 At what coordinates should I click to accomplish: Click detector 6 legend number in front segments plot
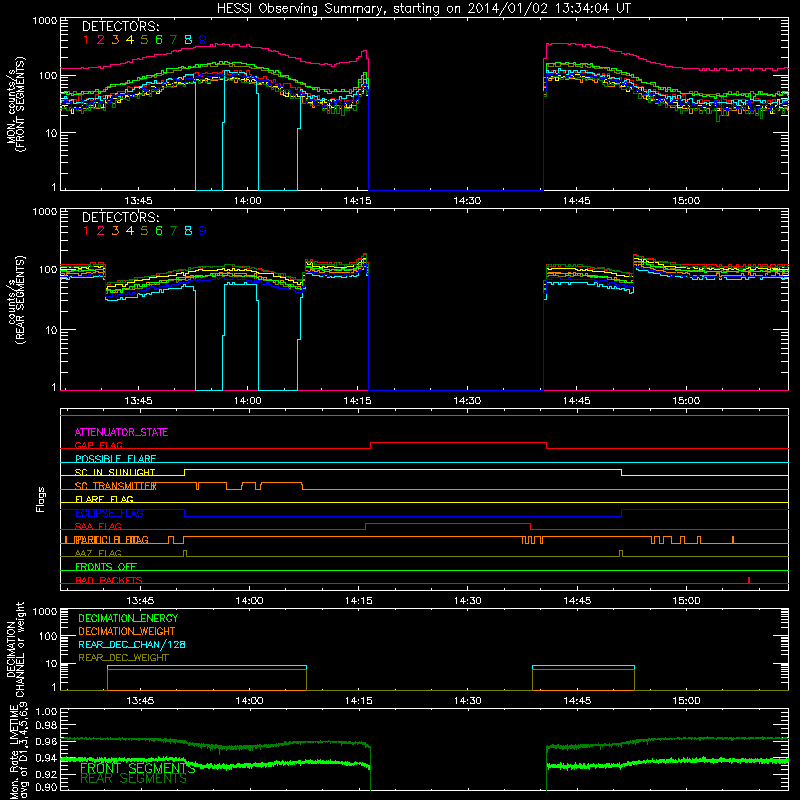(x=159, y=40)
